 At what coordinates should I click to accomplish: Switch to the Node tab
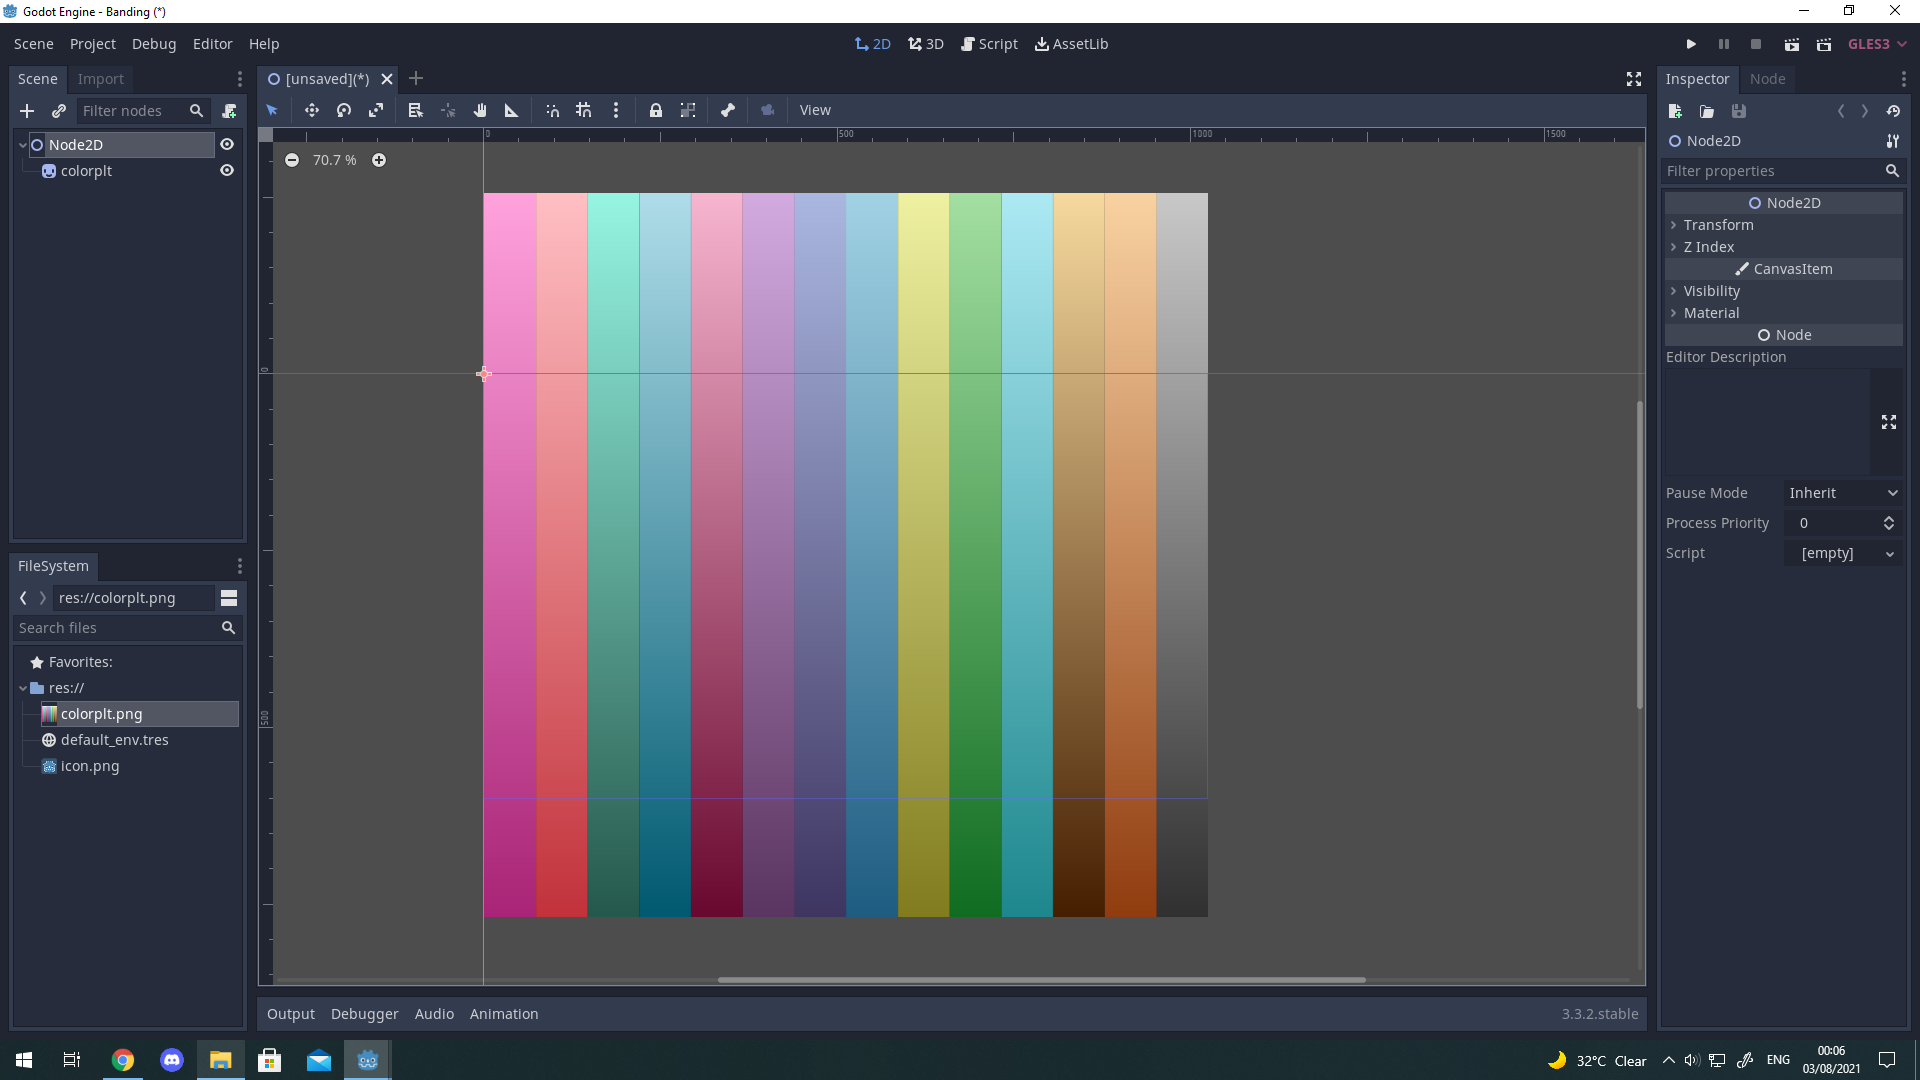[1767, 79]
